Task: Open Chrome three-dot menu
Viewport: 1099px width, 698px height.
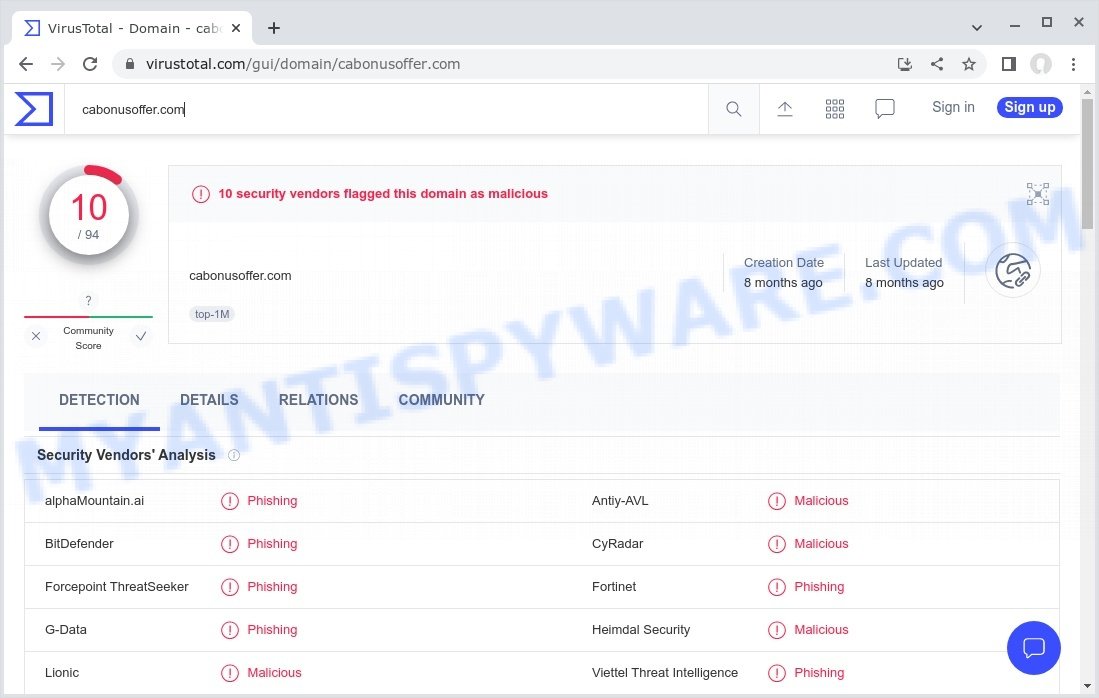Action: pyautogui.click(x=1073, y=64)
